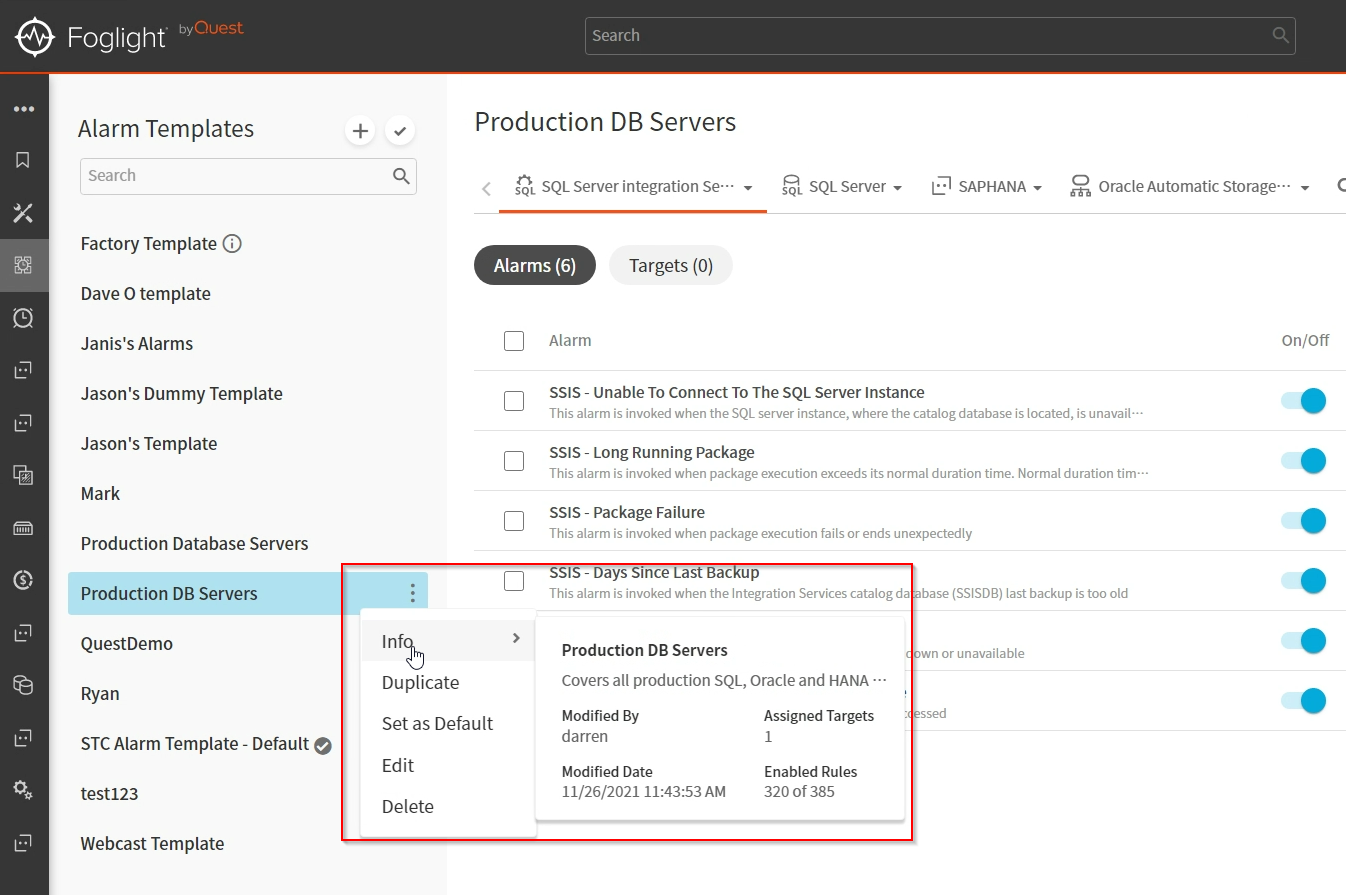1346x895 pixels.
Task: Click the info icon next to Factory Template
Action: [x=232, y=243]
